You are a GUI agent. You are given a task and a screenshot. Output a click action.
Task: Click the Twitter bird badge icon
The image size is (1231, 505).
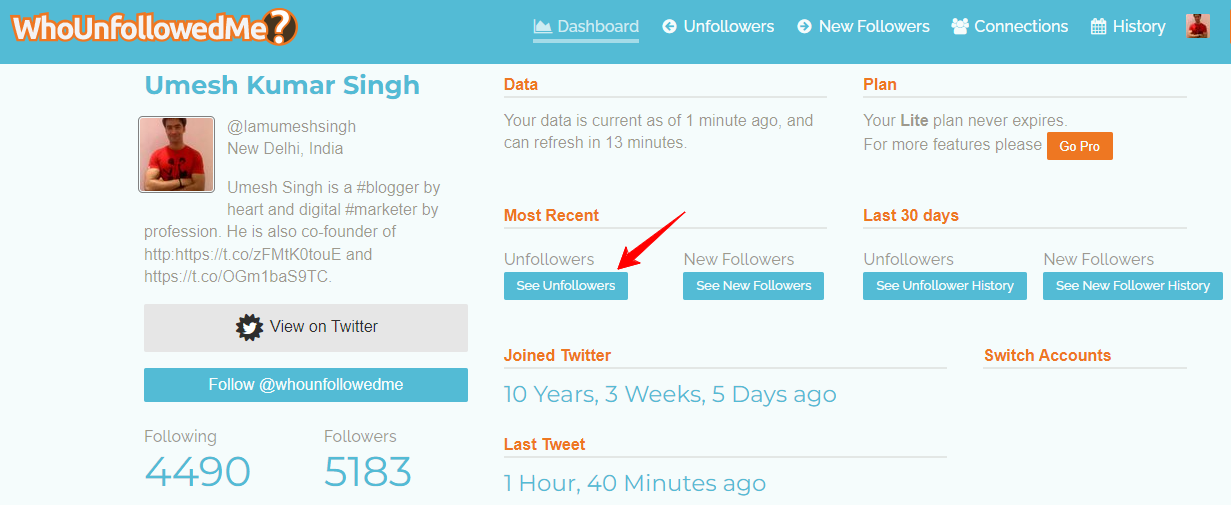249,327
